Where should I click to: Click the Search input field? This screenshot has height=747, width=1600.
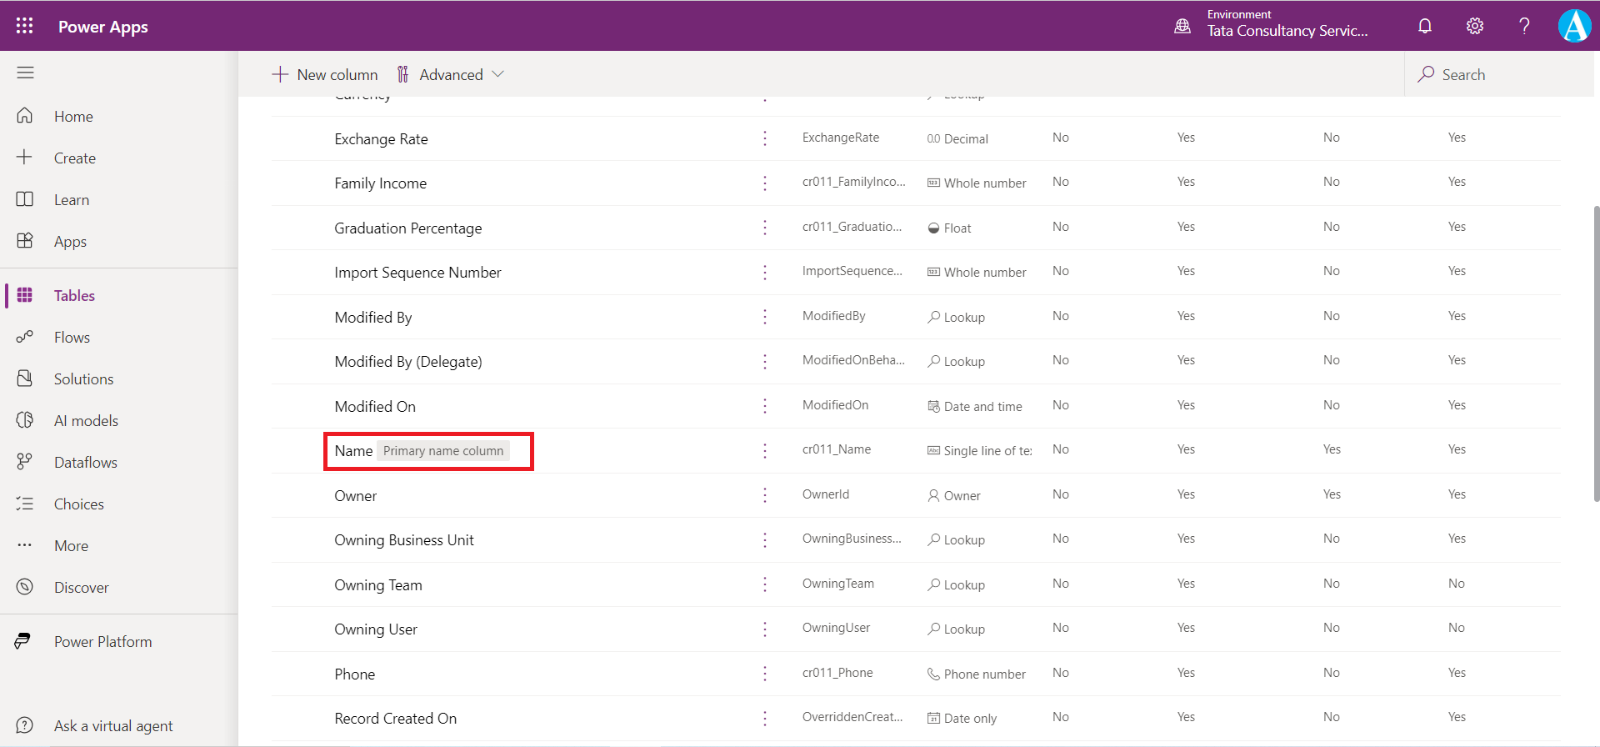(1500, 75)
